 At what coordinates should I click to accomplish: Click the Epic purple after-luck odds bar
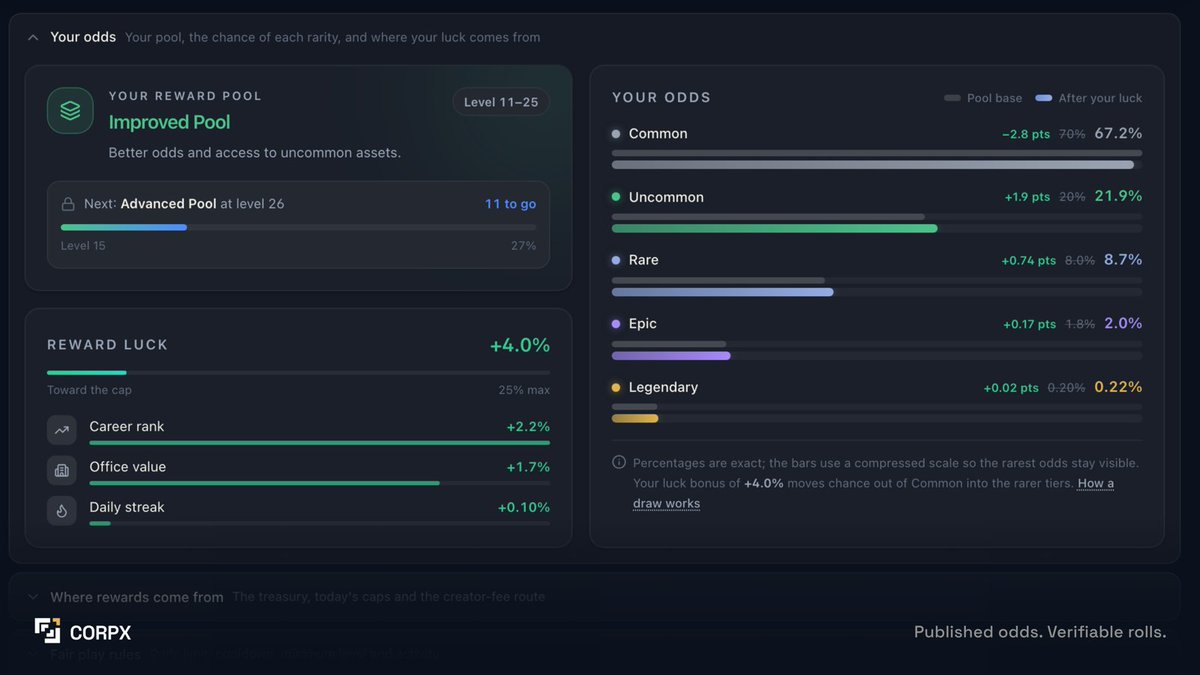click(671, 355)
